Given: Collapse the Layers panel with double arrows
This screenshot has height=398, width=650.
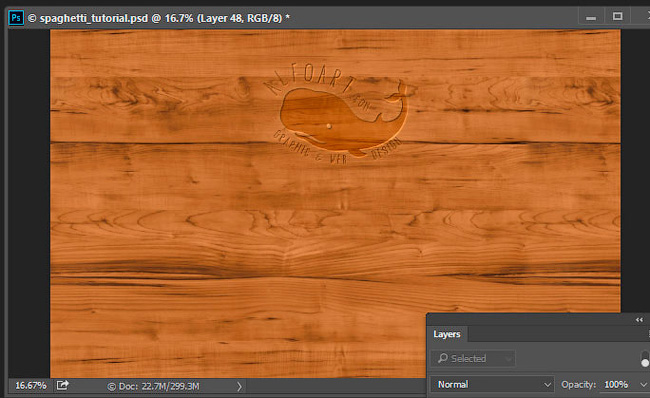Looking at the screenshot, I should [x=639, y=320].
